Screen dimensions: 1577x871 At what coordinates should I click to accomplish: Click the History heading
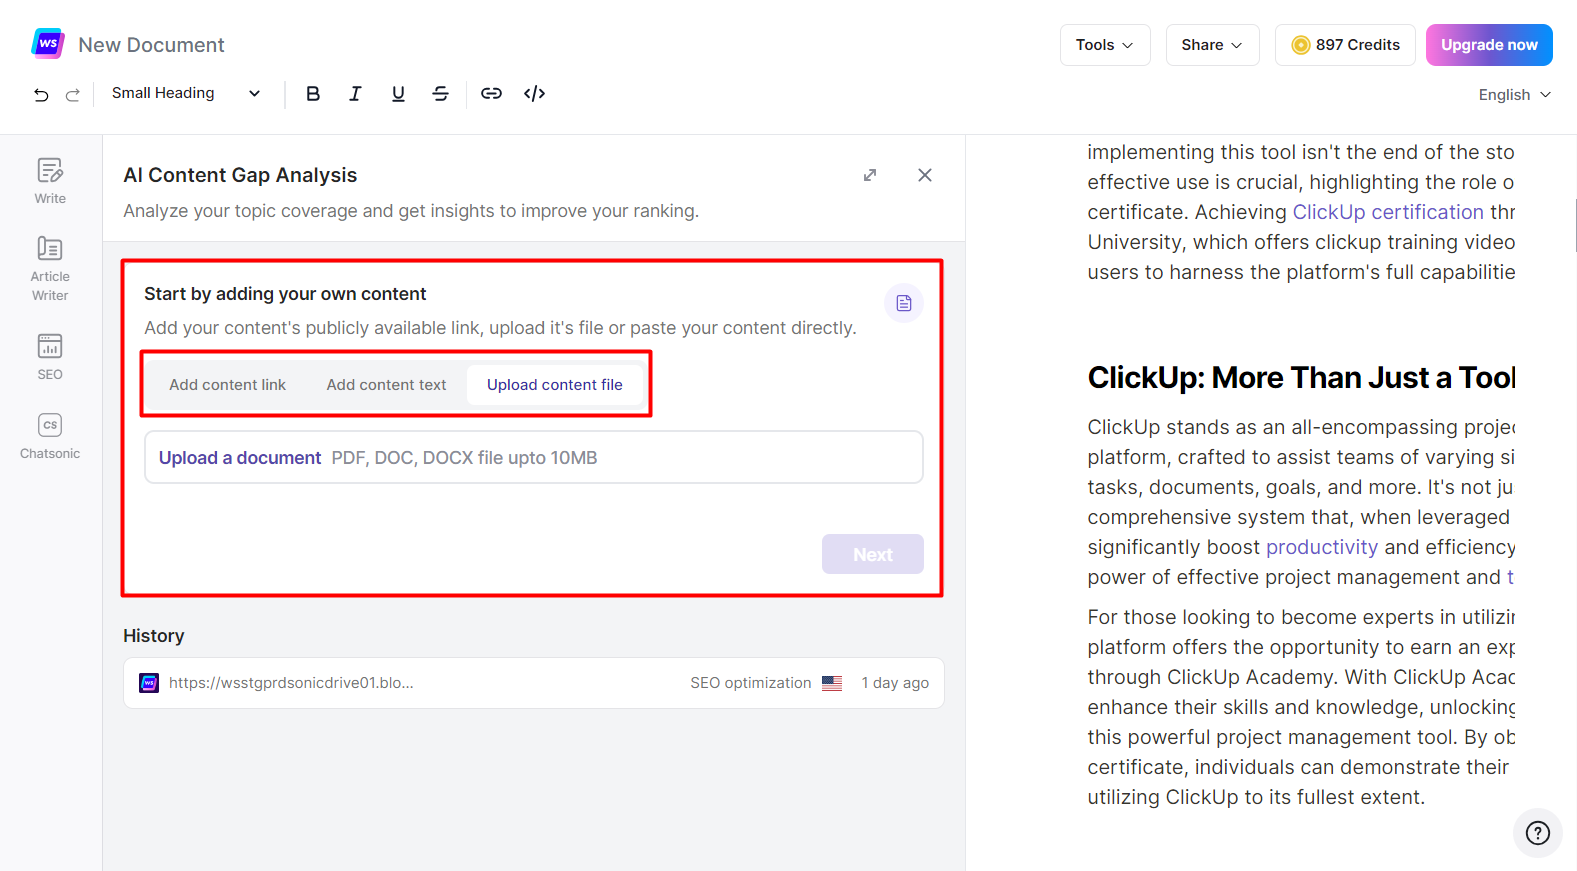(x=154, y=636)
